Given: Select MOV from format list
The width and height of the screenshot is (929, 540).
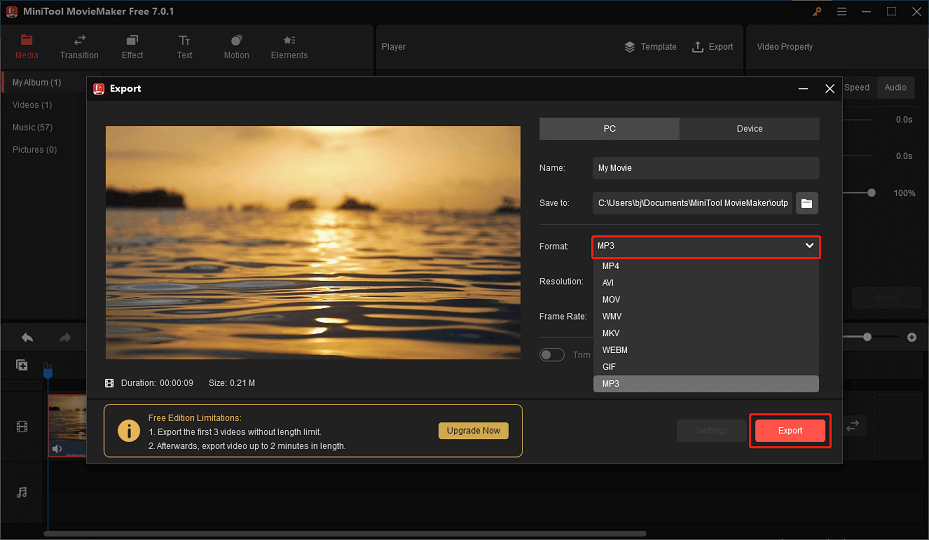Looking at the screenshot, I should [706, 300].
